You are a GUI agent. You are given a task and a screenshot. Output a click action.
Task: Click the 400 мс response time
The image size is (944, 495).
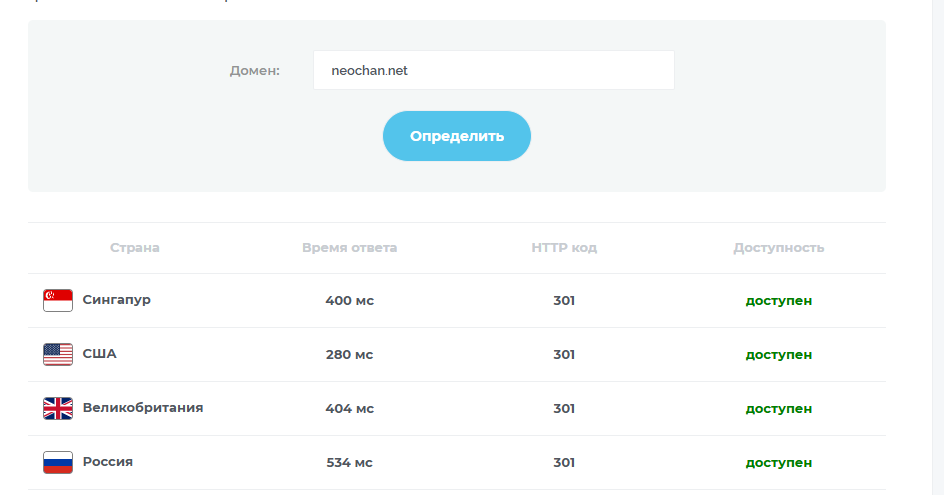pos(349,301)
